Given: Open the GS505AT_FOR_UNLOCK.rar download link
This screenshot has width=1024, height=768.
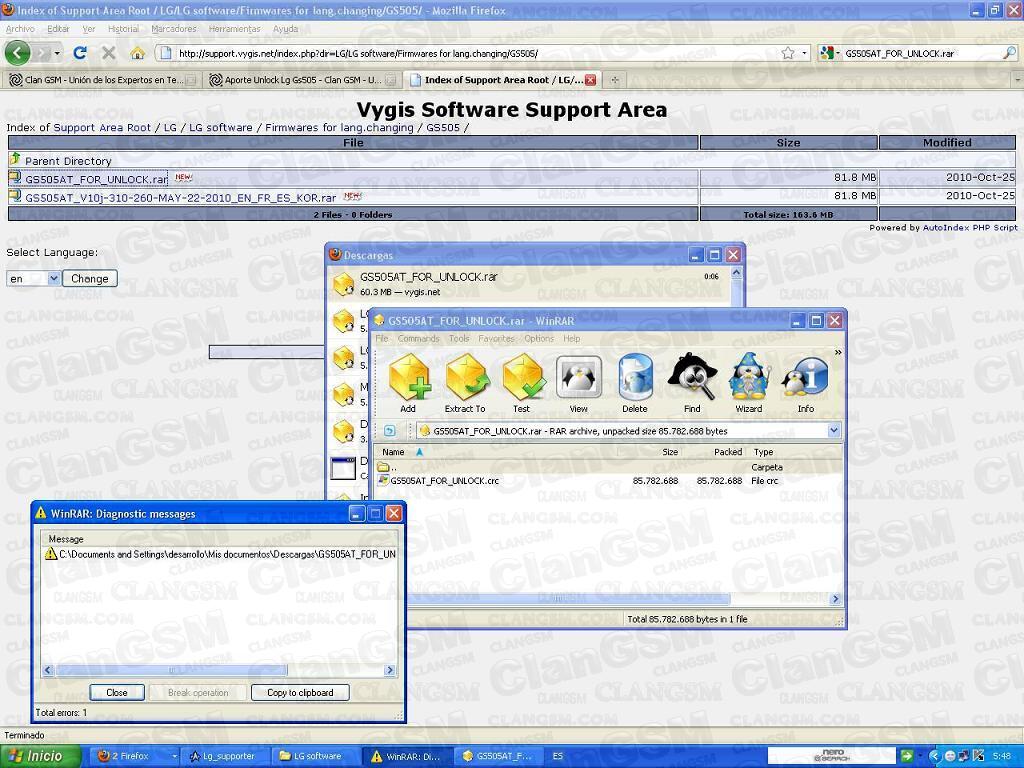Looking at the screenshot, I should pyautogui.click(x=97, y=179).
